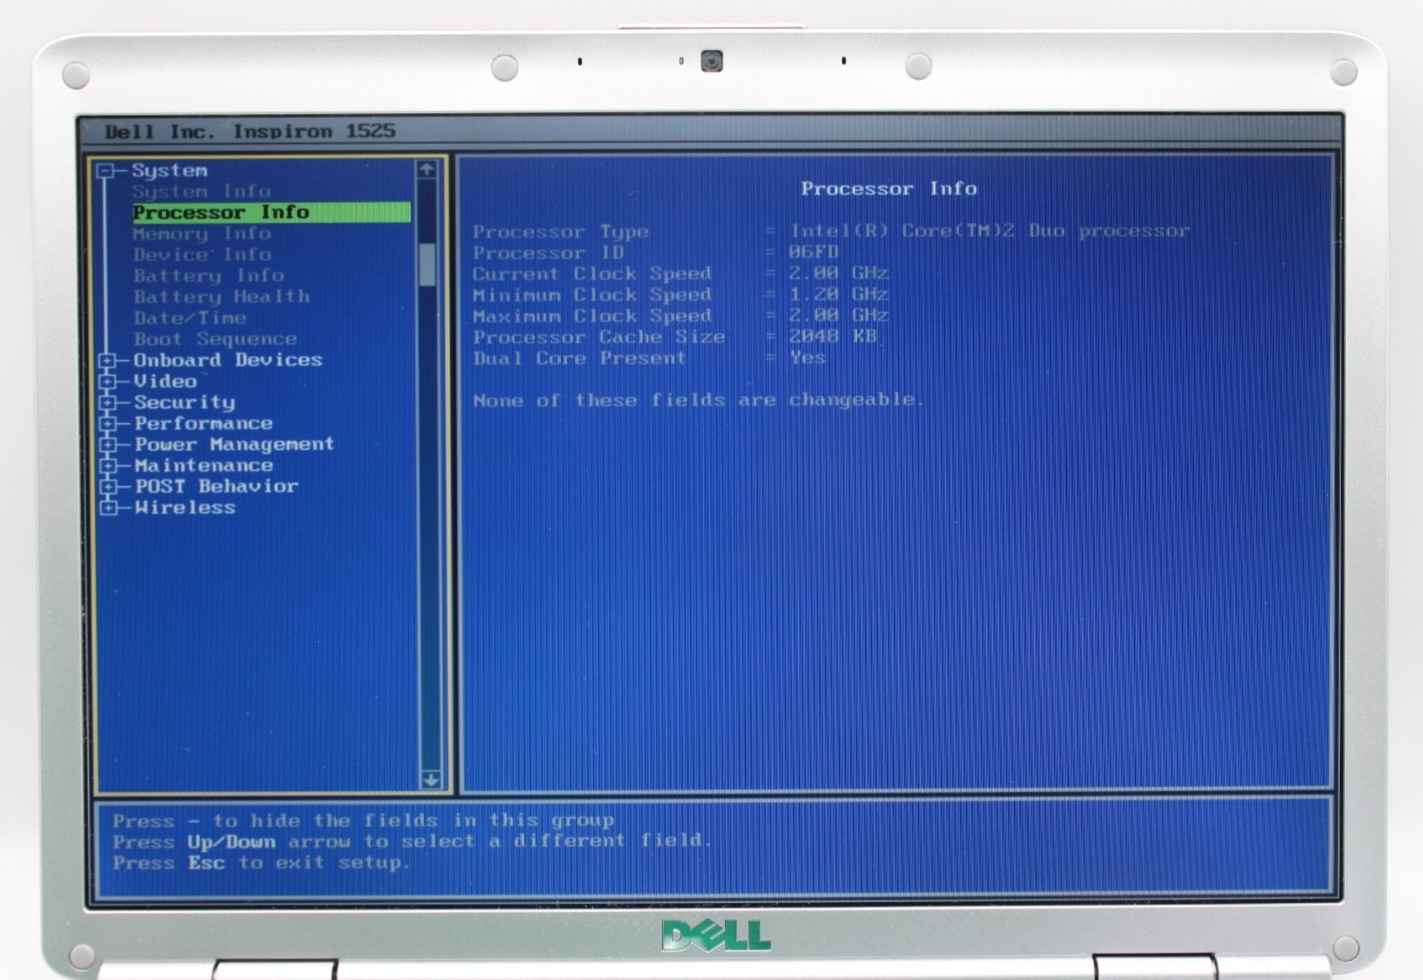The image size is (1423, 980).
Task: Click the 'Press Up/Down arrow' hint line
Action: [412, 841]
